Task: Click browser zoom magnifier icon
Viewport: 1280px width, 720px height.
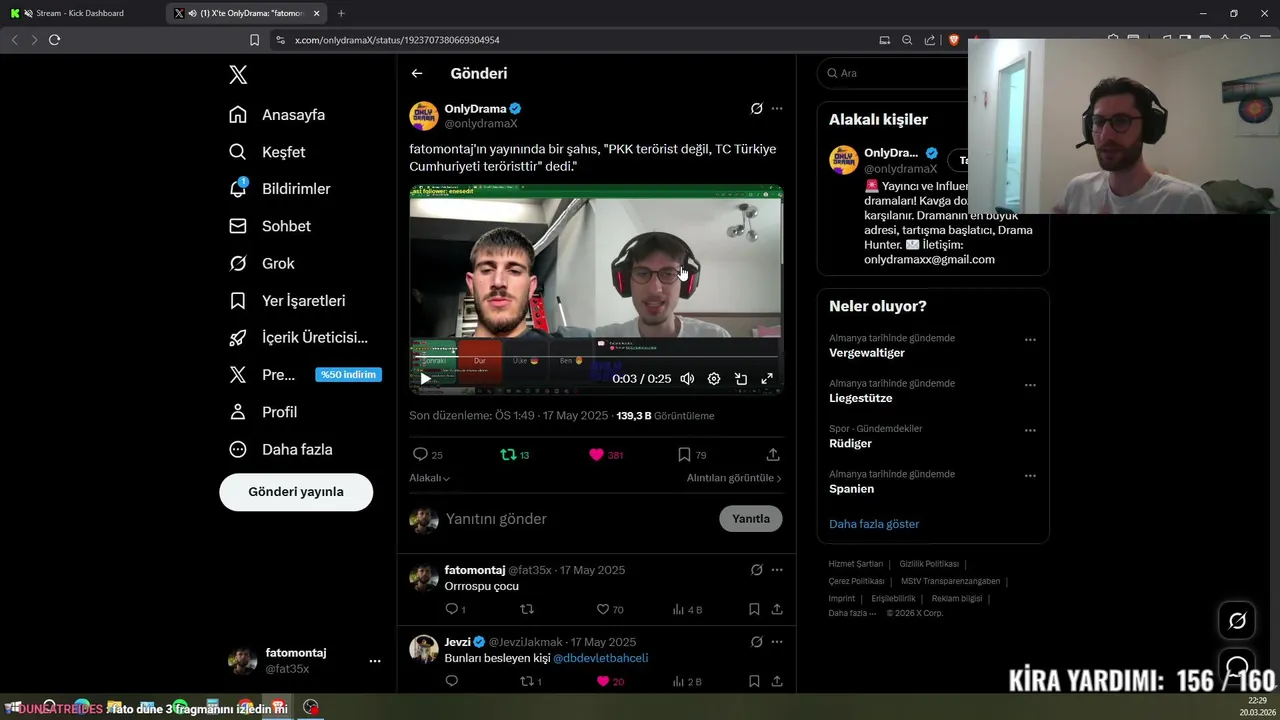Action: pyautogui.click(x=907, y=40)
